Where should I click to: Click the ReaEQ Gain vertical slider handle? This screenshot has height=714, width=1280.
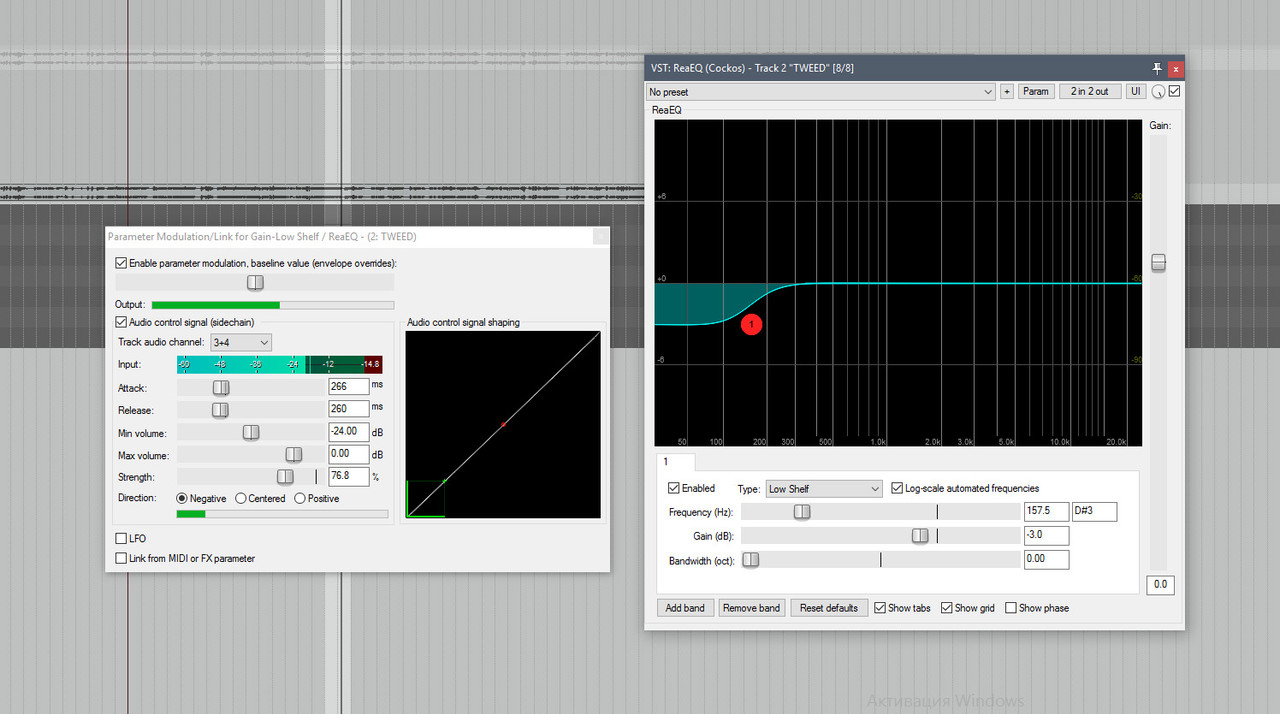[1158, 263]
